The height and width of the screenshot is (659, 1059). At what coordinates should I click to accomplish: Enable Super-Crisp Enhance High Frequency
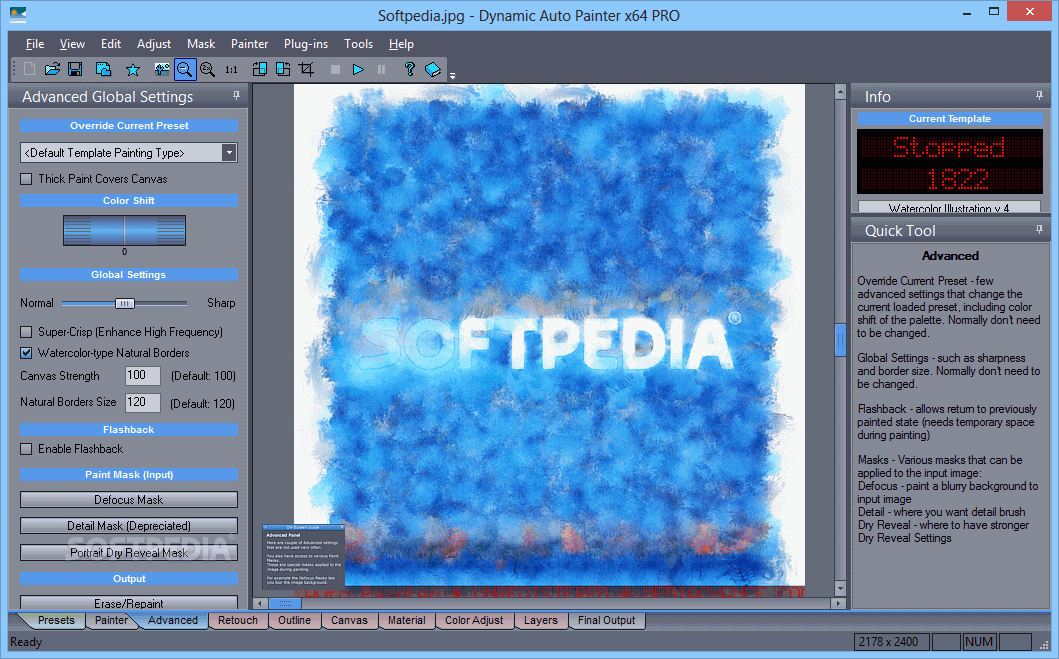(26, 332)
